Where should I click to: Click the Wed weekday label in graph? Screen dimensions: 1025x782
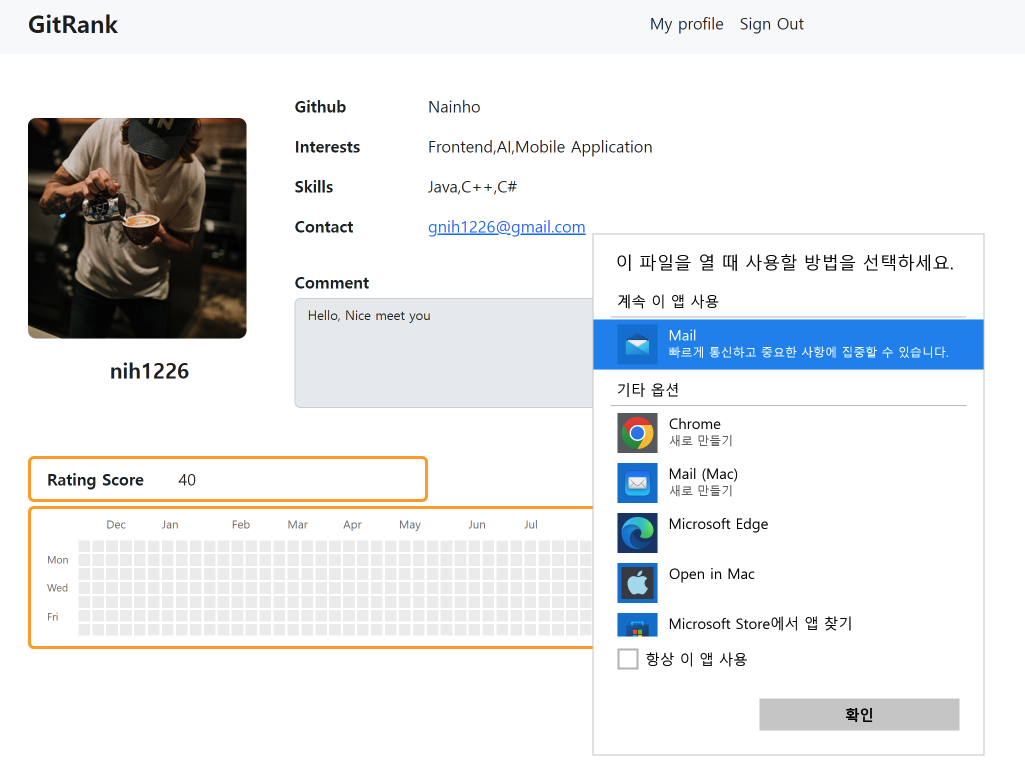57,588
